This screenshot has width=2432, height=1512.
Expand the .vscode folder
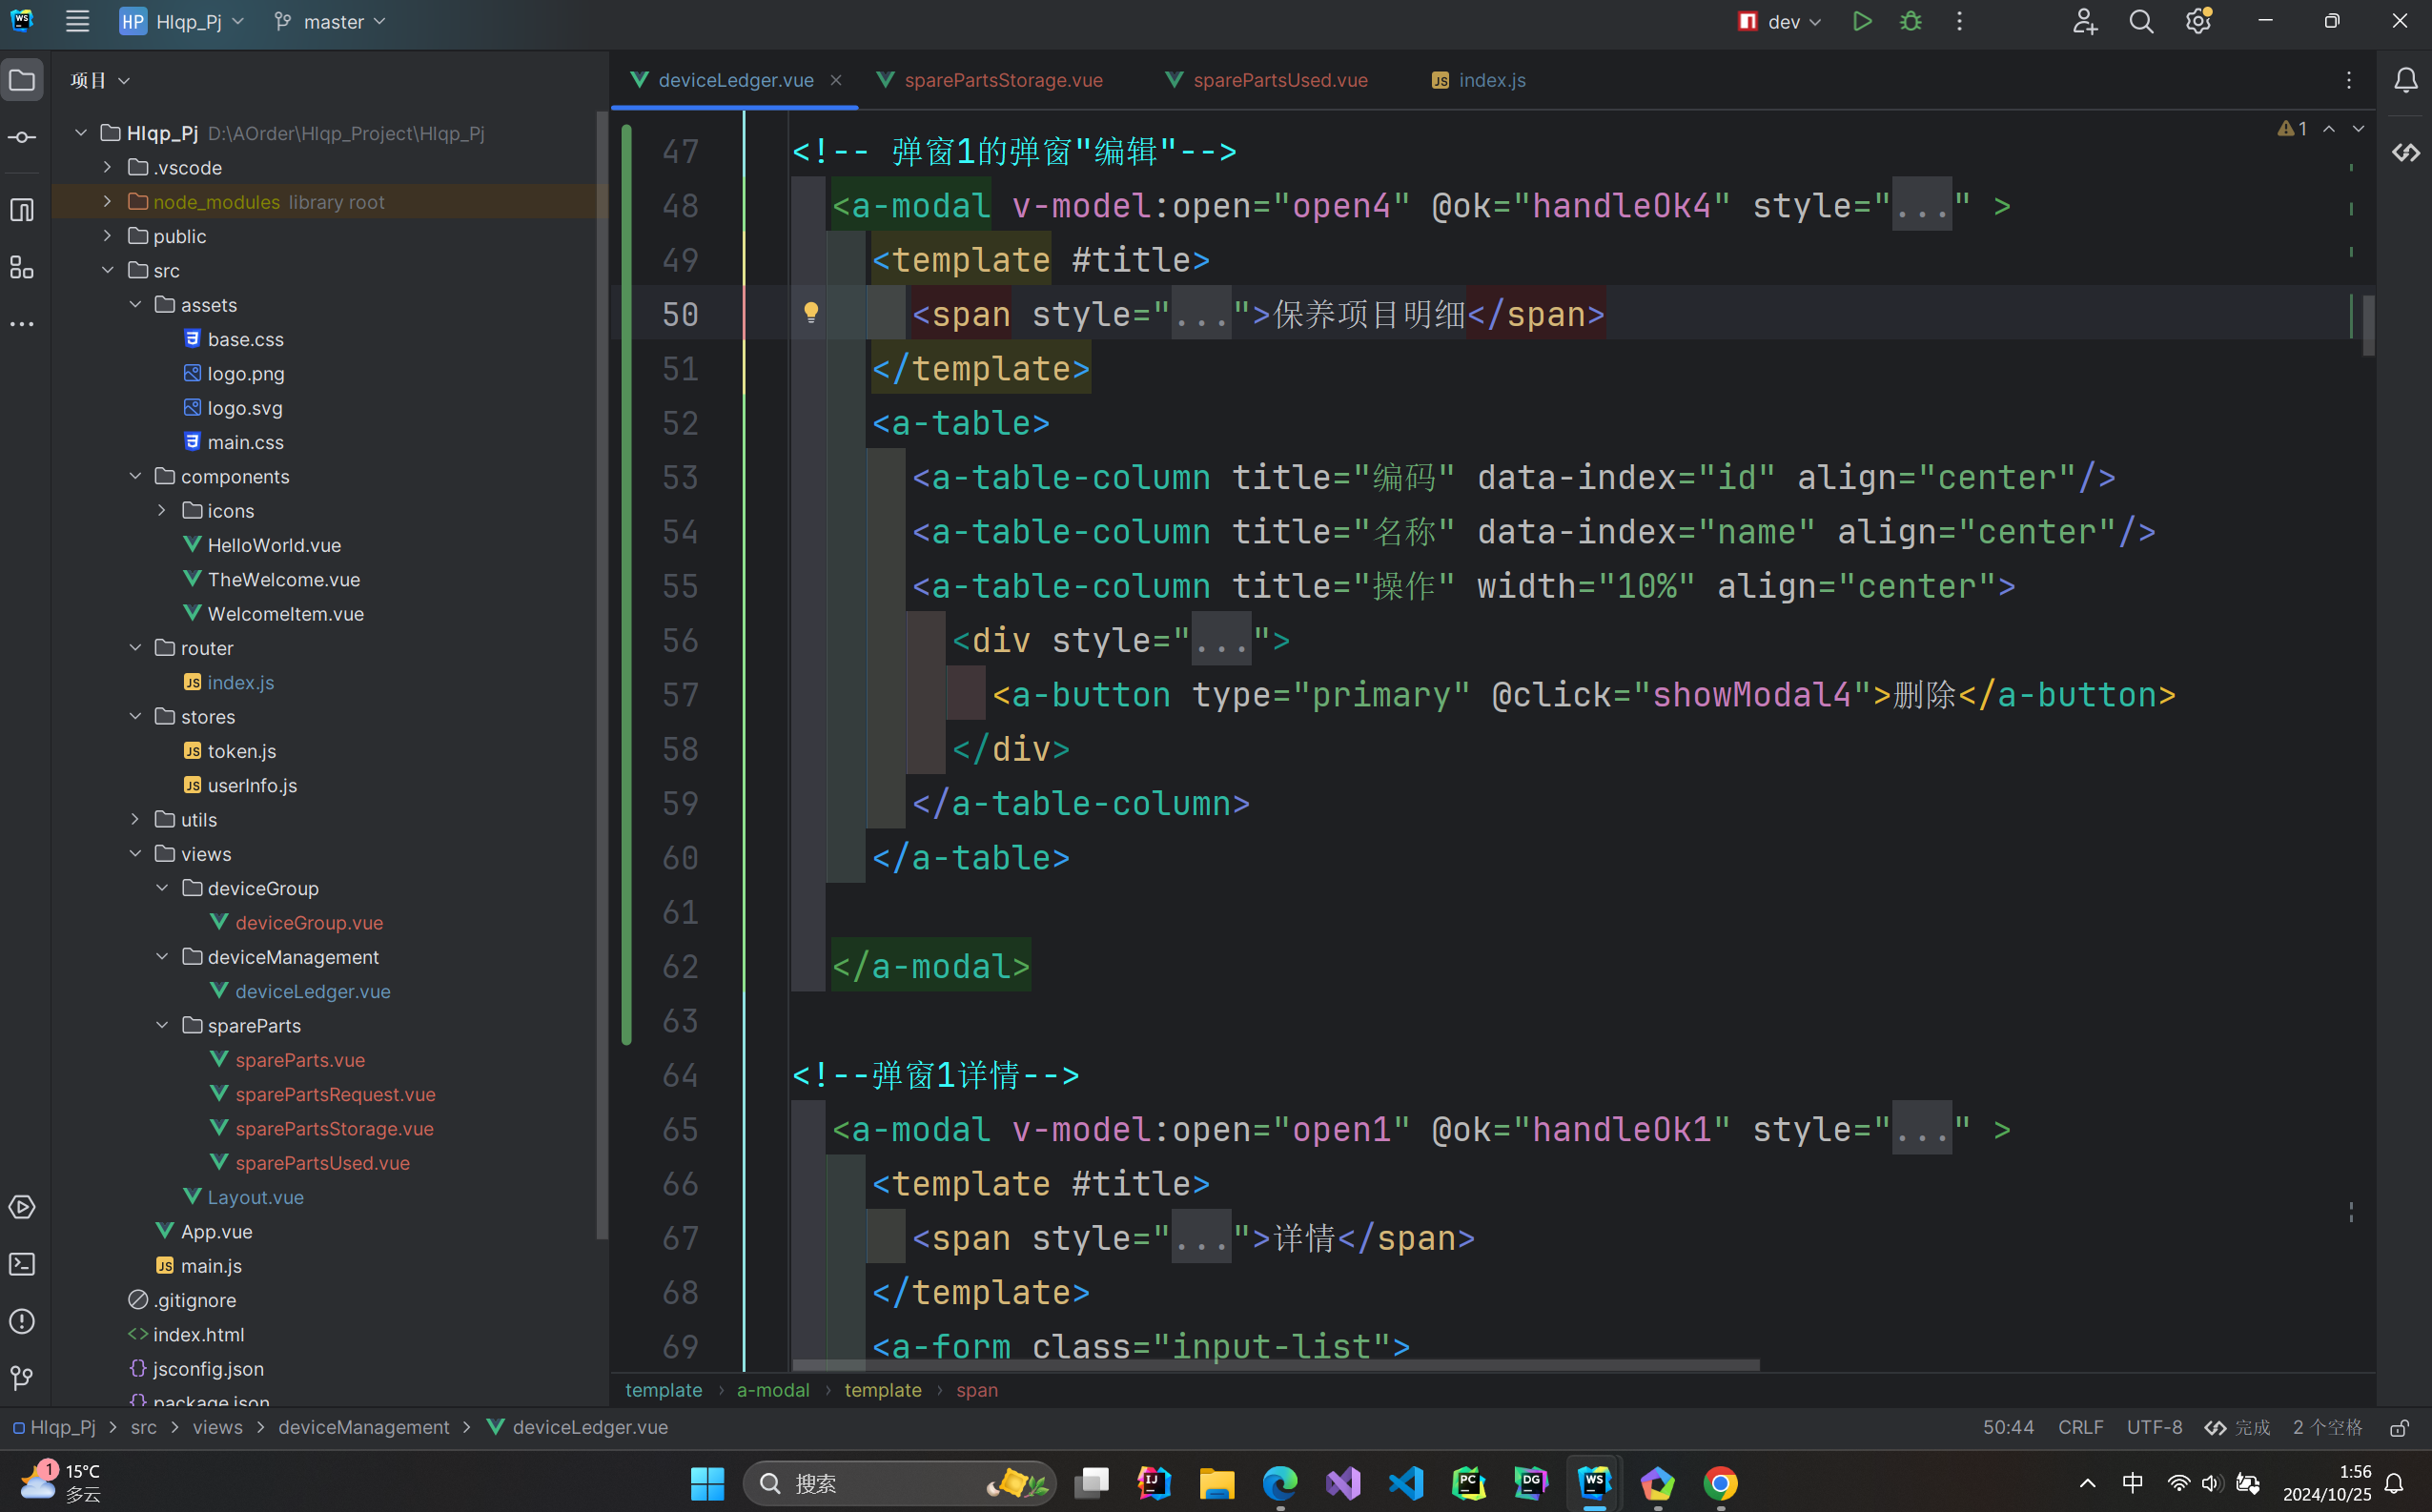click(107, 167)
